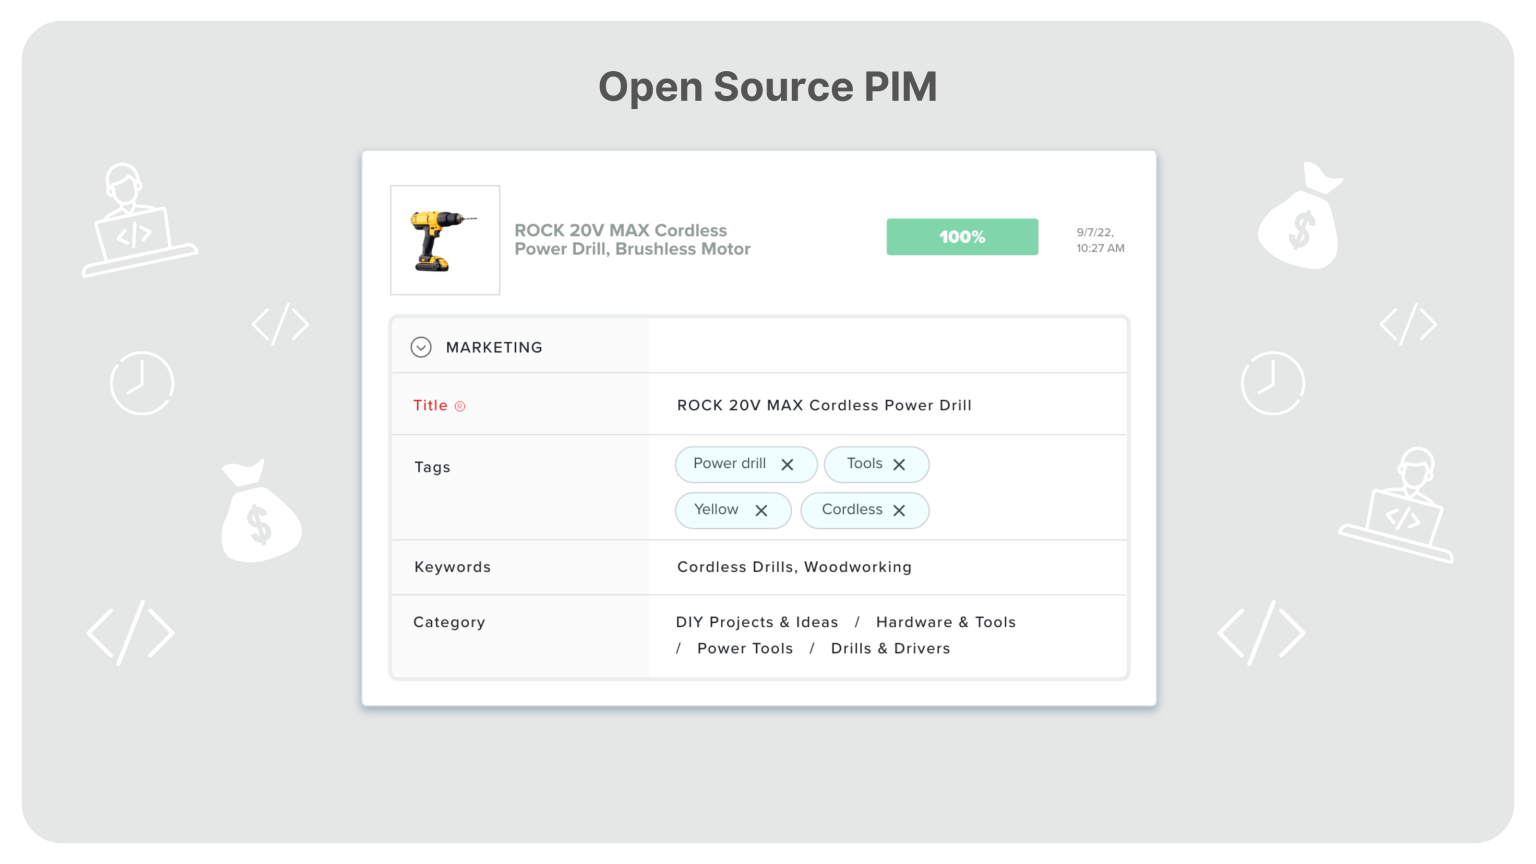
Task: Click the clock icon on the right side
Action: point(1272,383)
